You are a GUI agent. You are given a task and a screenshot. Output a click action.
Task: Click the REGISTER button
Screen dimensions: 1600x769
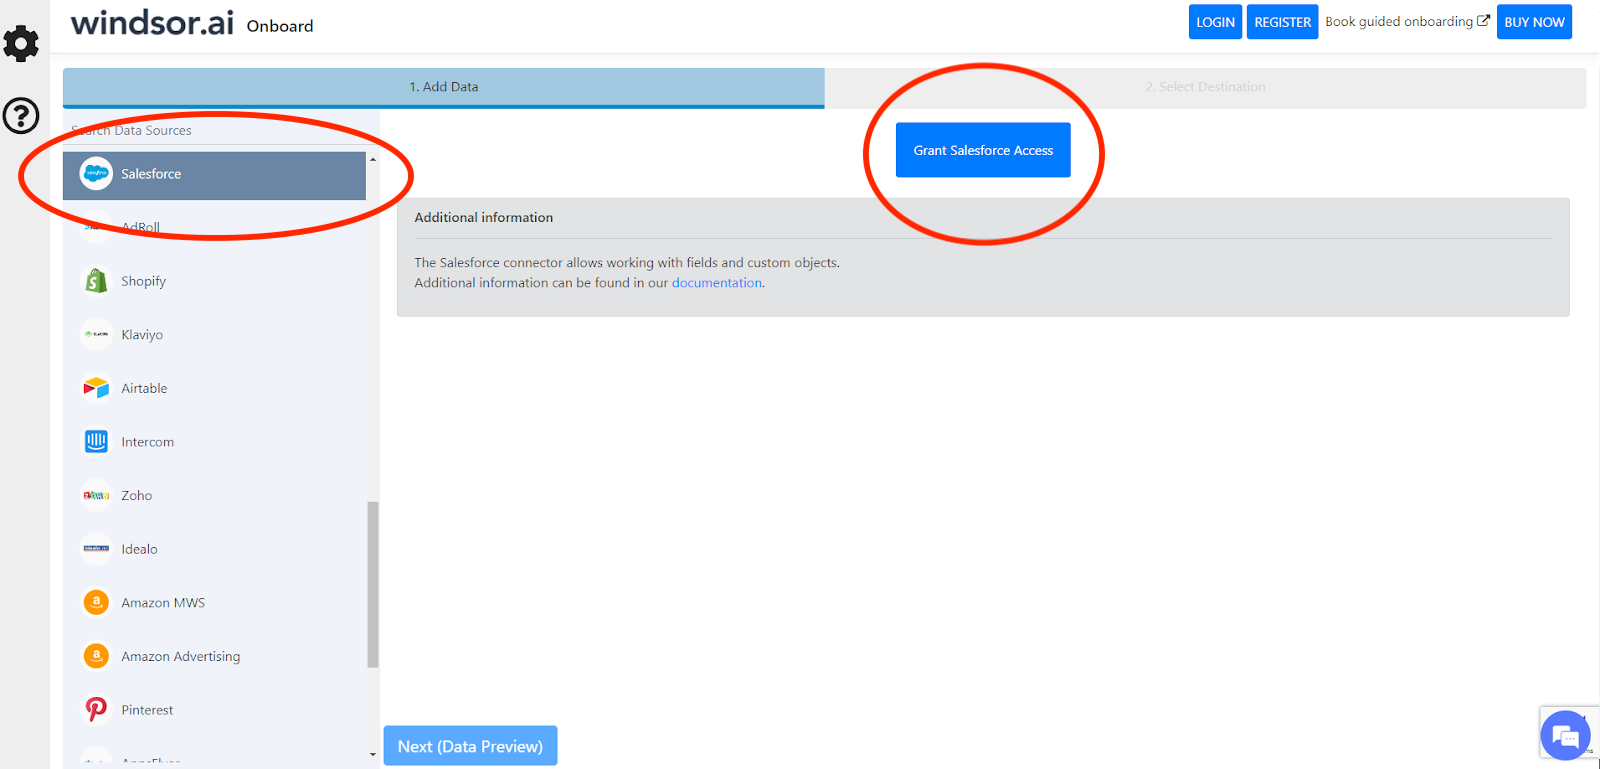click(1282, 22)
